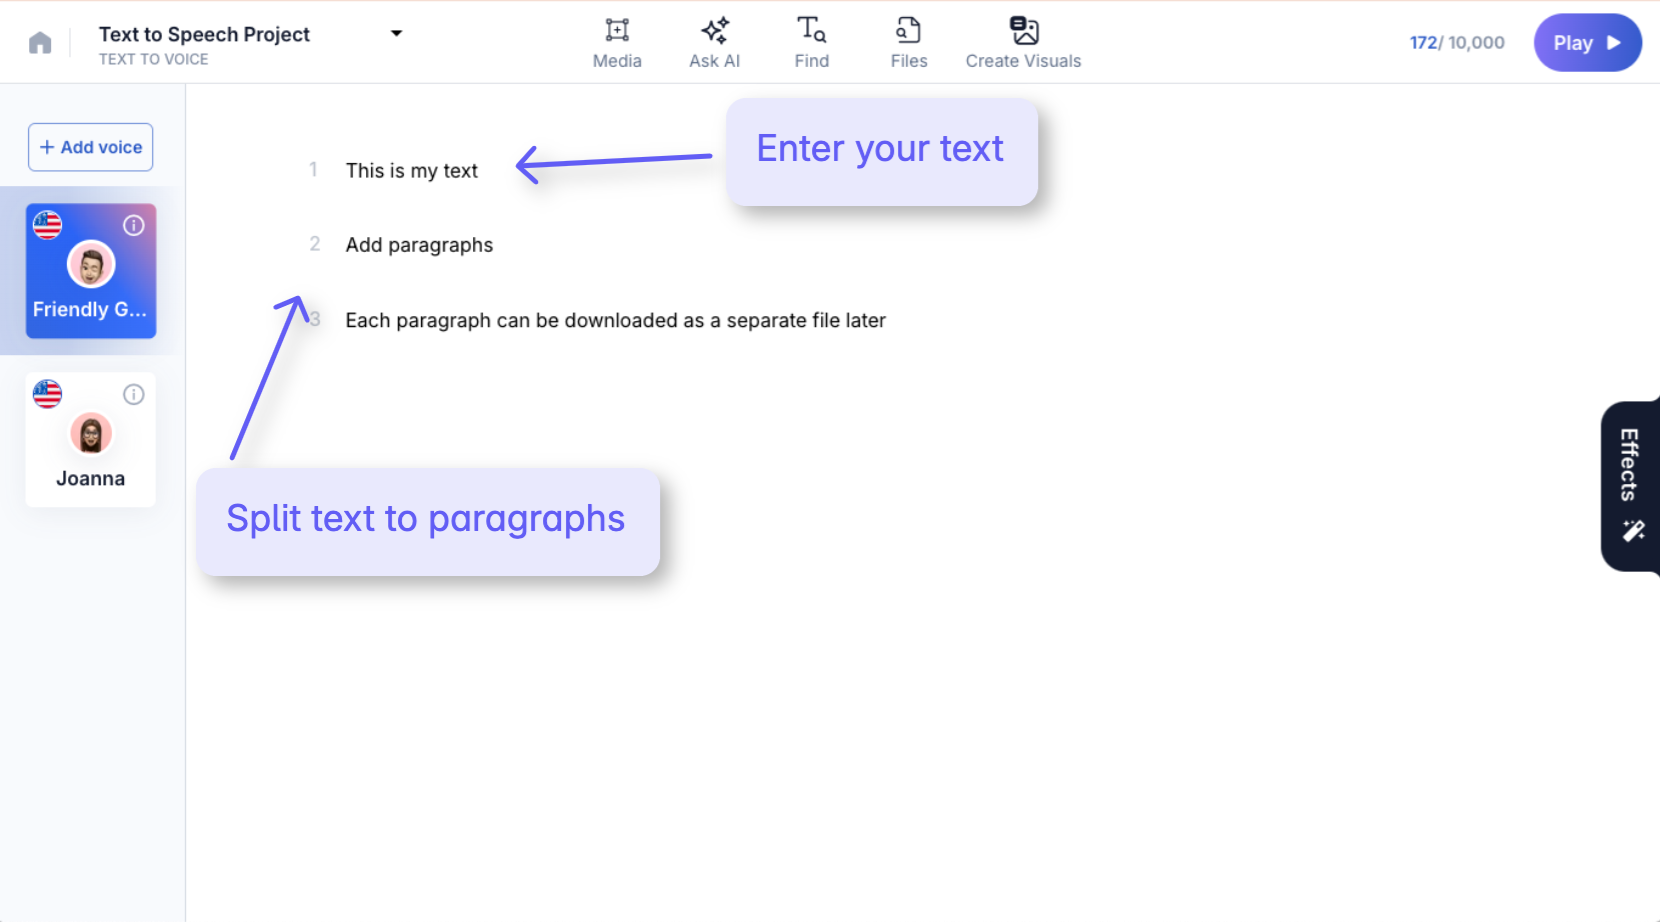Click paragraph 'Each paragraph can be downloaded...'
The width and height of the screenshot is (1660, 922).
(x=615, y=321)
